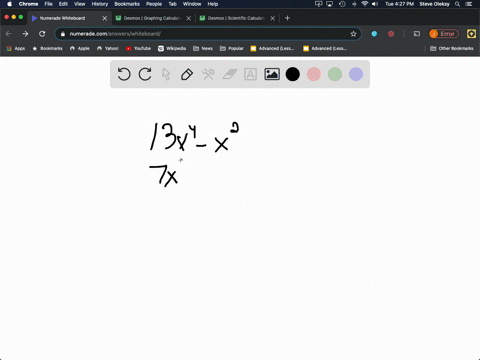Image resolution: width=480 pixels, height=360 pixels.
Task: Expand the first Advanced bookmarks folder
Action: pos(272,48)
